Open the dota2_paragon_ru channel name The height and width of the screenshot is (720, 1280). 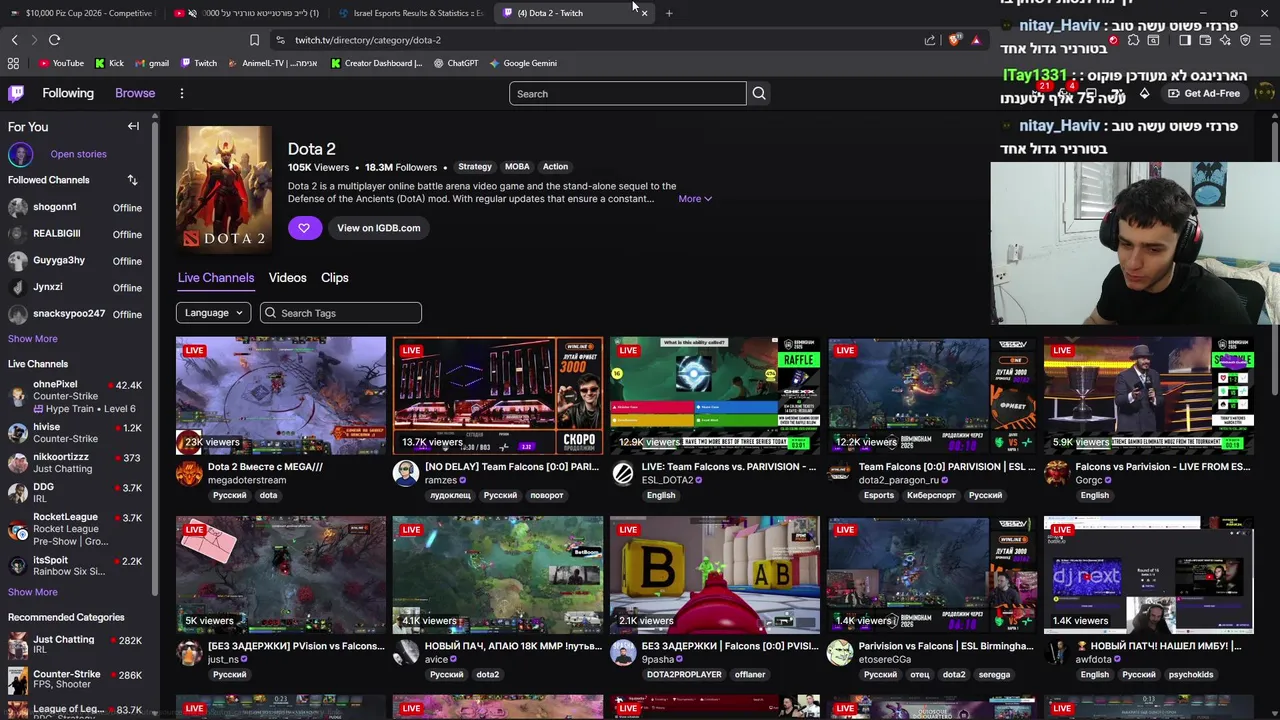[899, 480]
